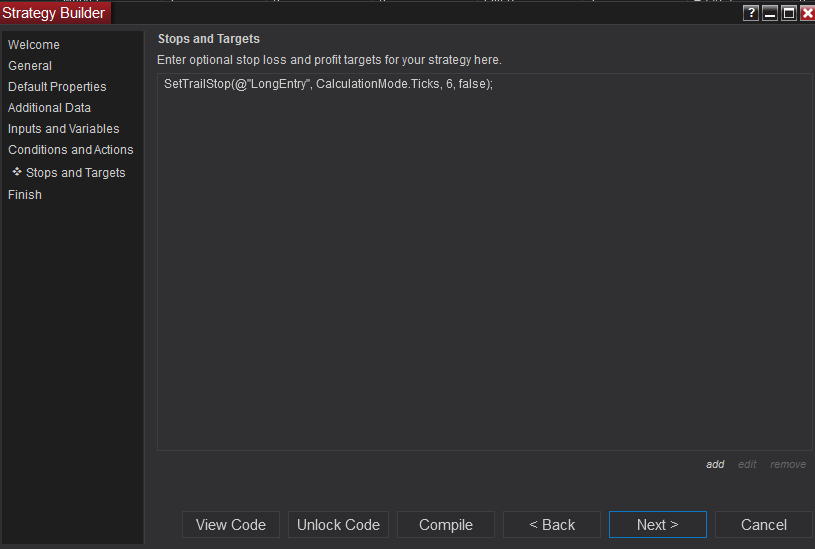The image size is (815, 549).
Task: Go to the Welcome step
Action: (x=34, y=45)
